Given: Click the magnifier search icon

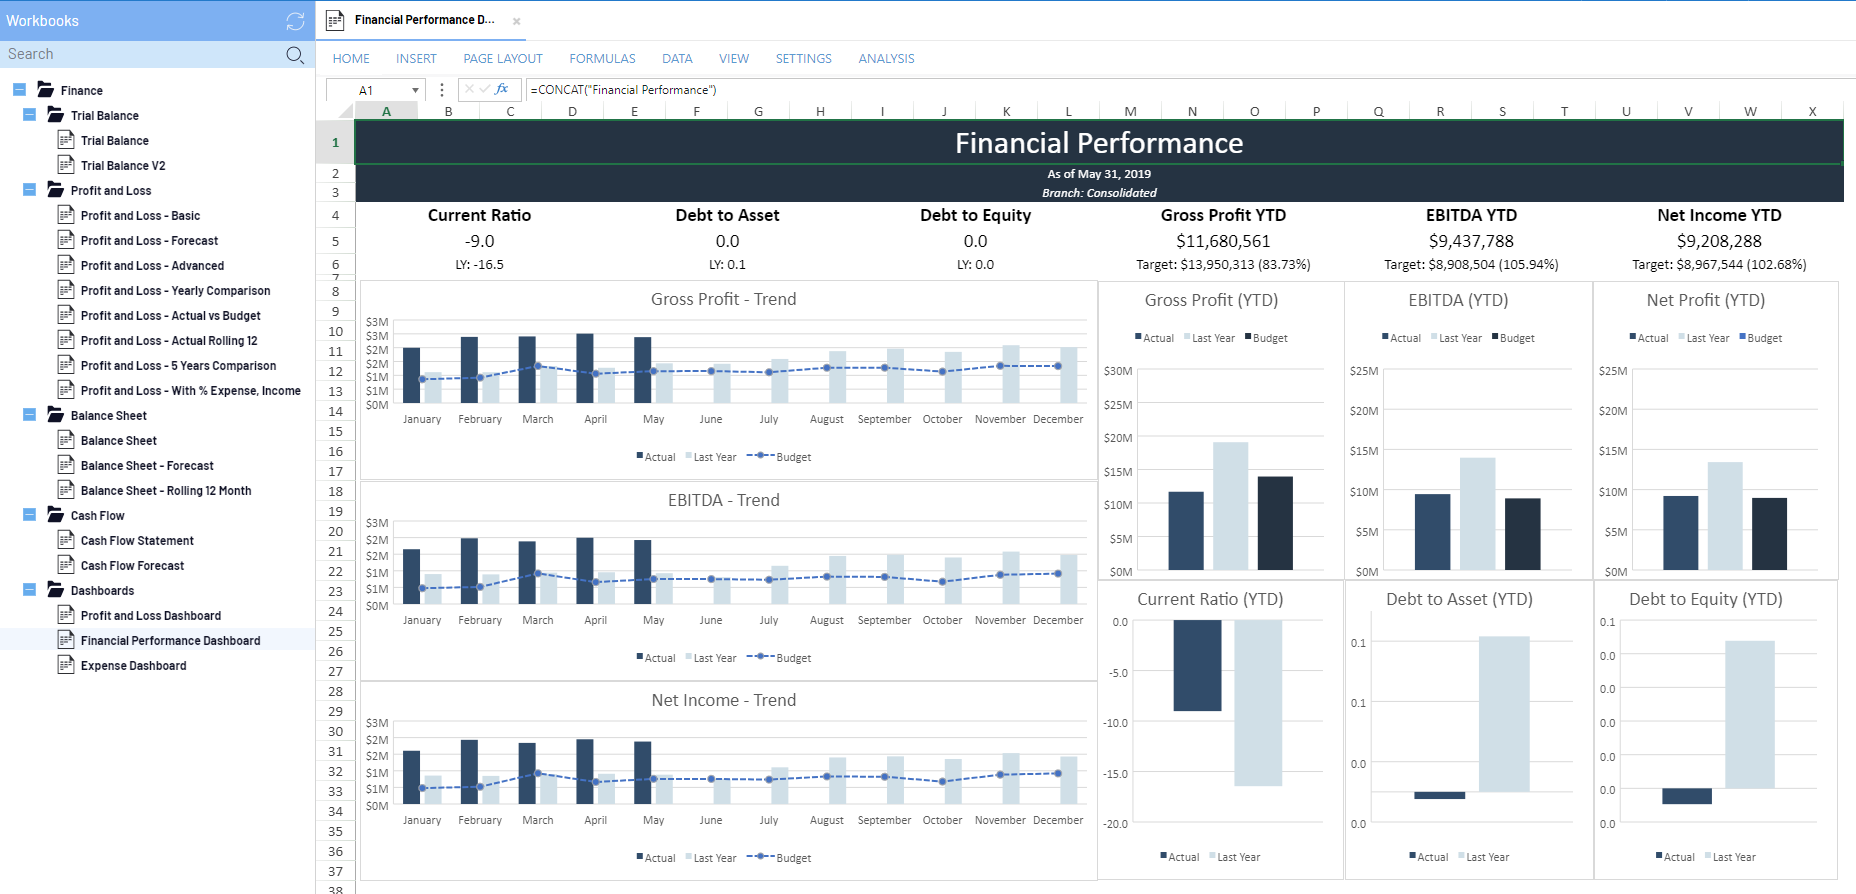Looking at the screenshot, I should [295, 55].
